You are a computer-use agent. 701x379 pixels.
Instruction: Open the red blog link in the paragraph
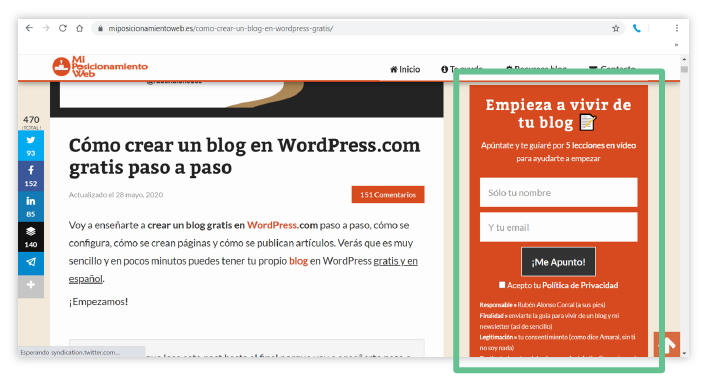tap(298, 261)
